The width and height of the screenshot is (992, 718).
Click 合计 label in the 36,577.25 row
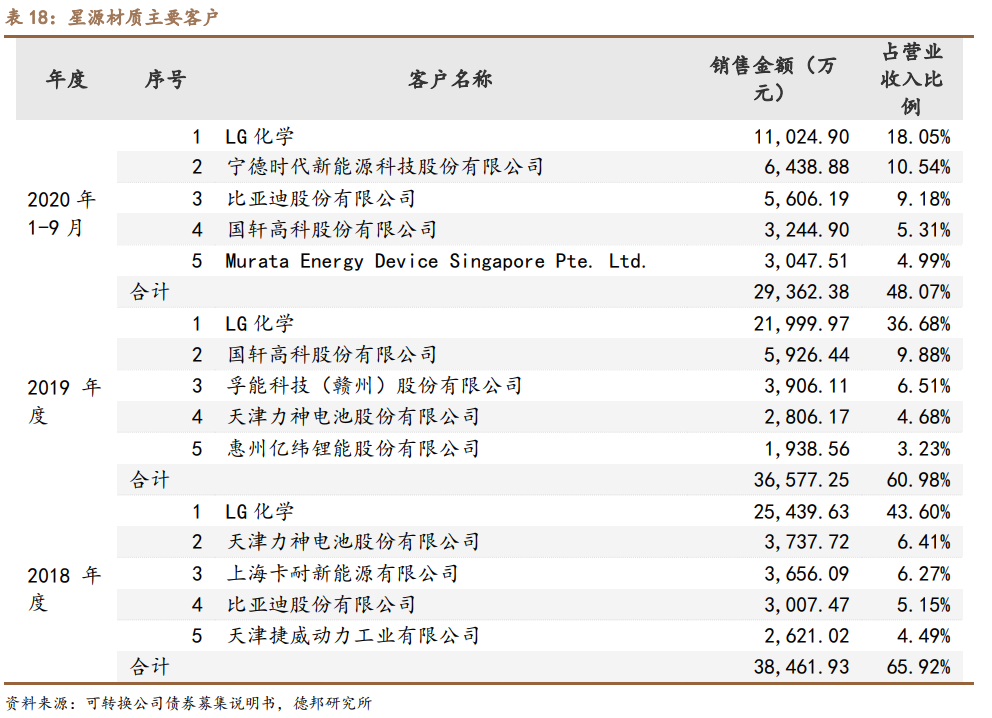(x=150, y=480)
